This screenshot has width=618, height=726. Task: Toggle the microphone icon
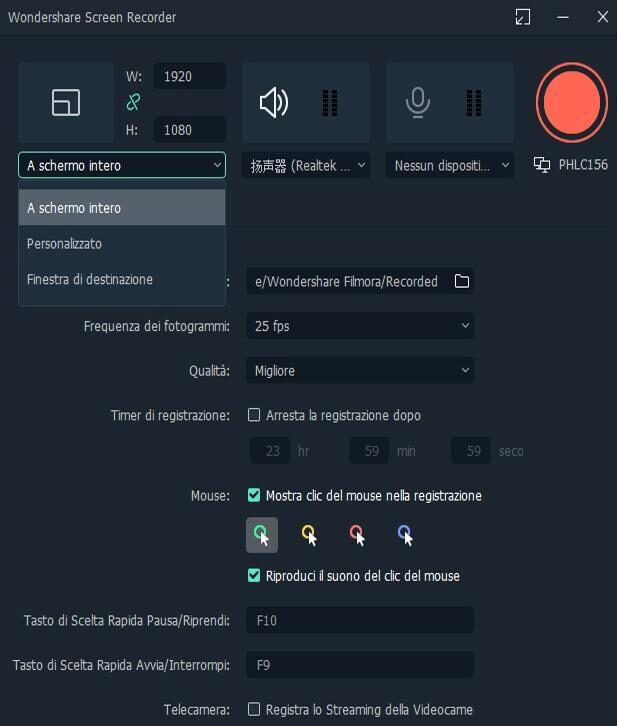pos(418,102)
